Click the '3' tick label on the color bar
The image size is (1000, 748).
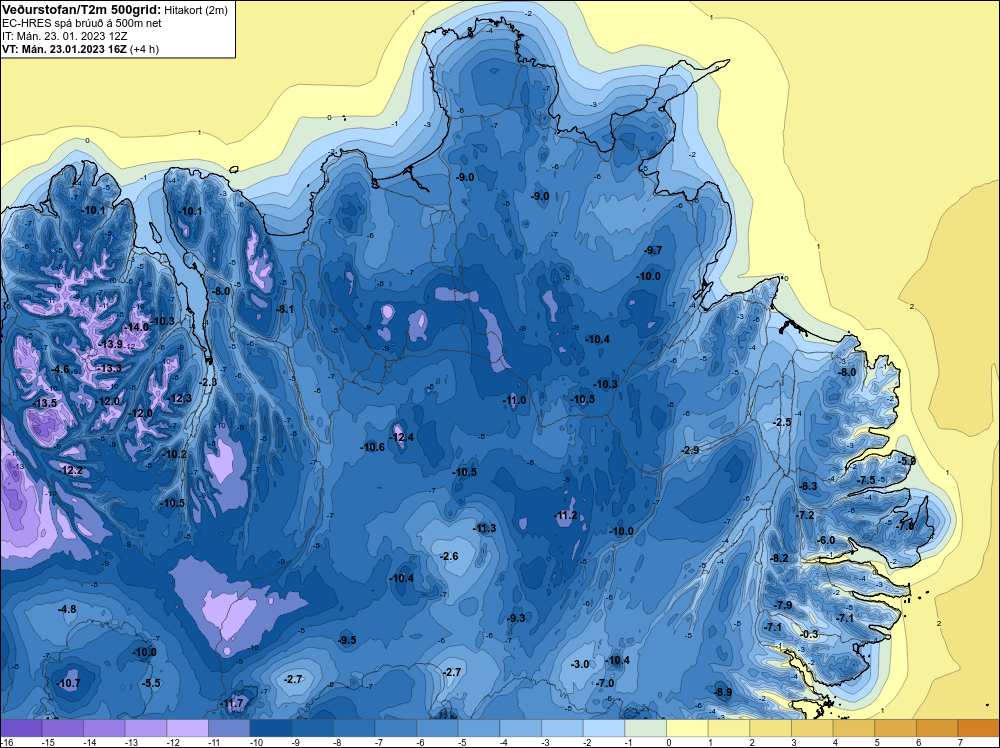tap(793, 742)
